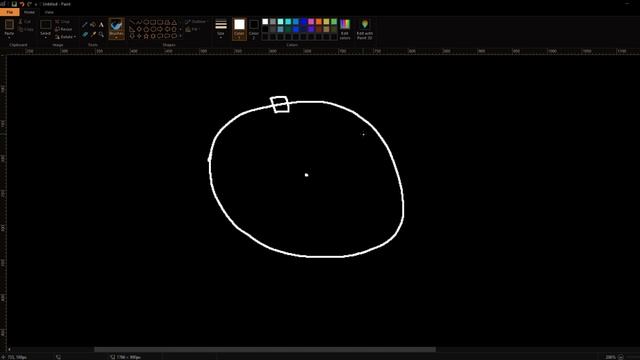This screenshot has height=360, width=640.
Task: Select the Oval shape
Action: point(146,22)
